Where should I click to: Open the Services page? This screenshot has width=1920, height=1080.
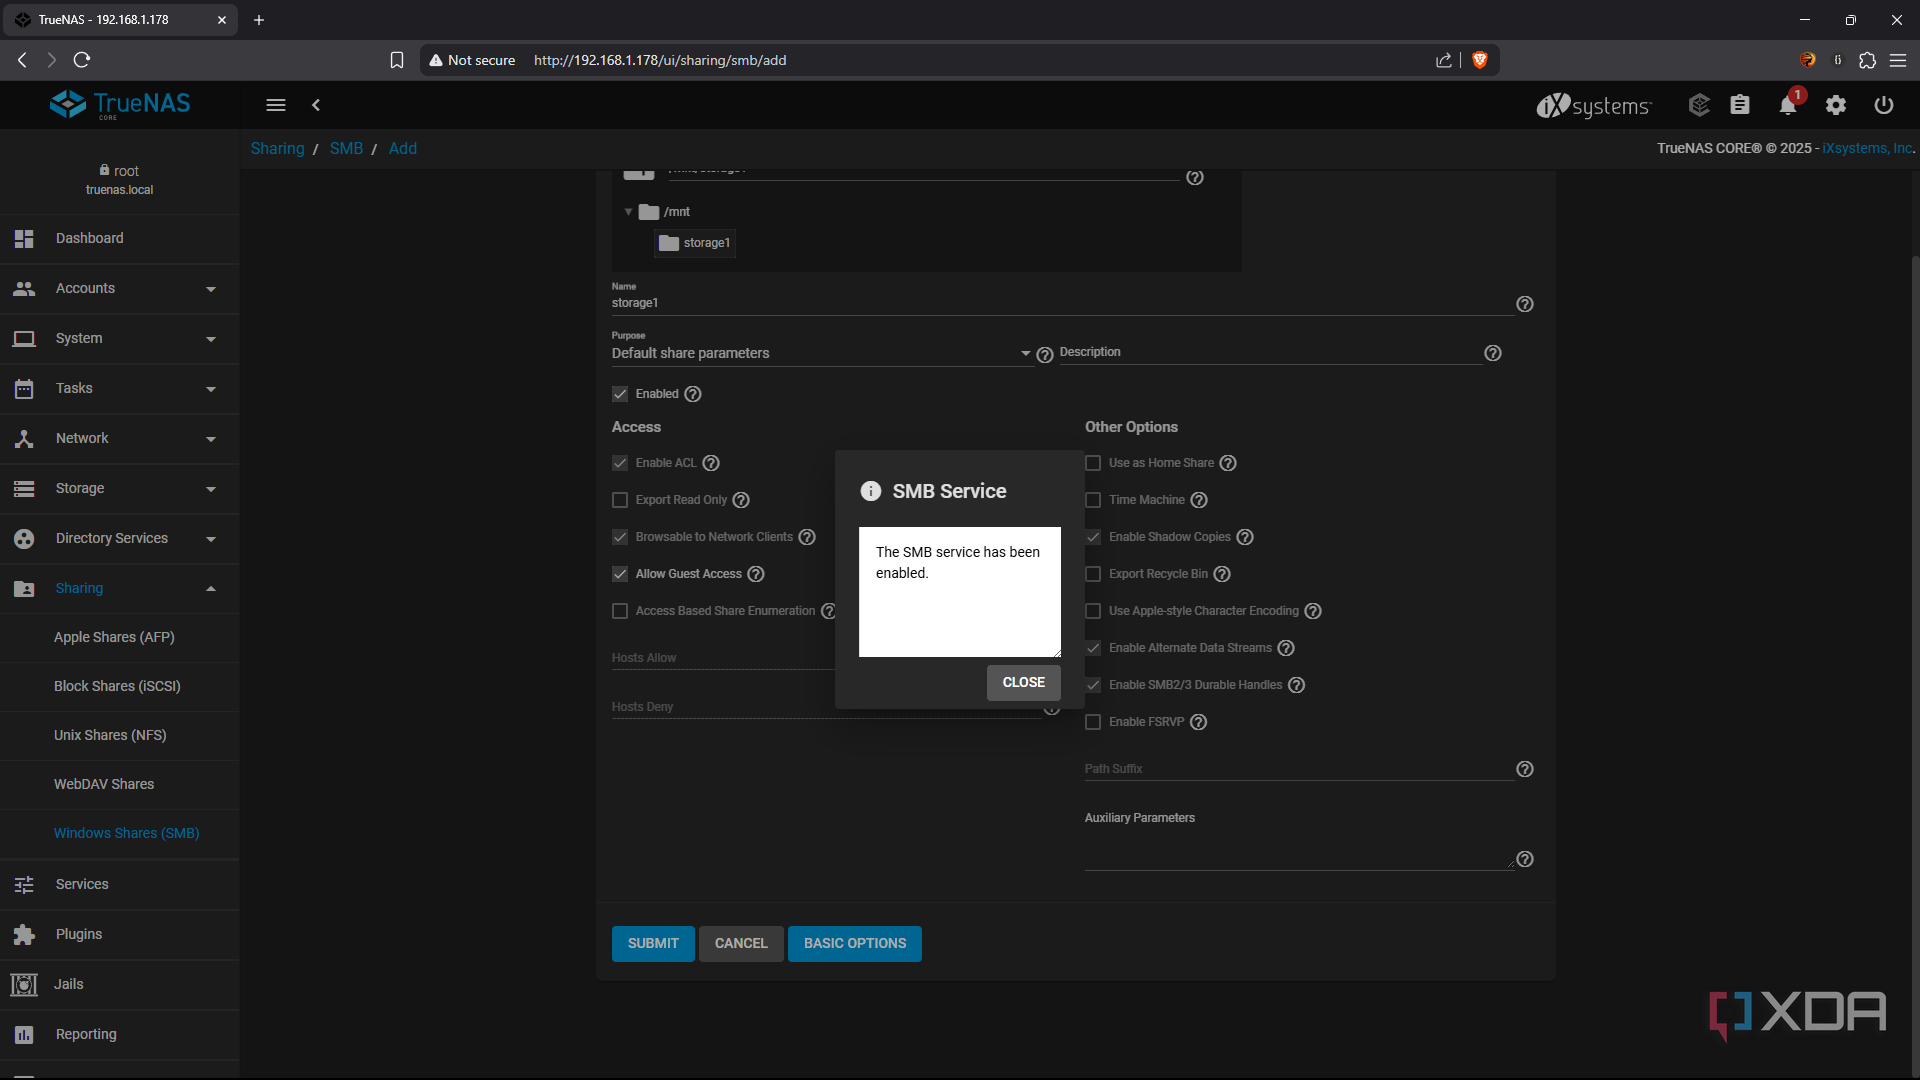(120, 885)
